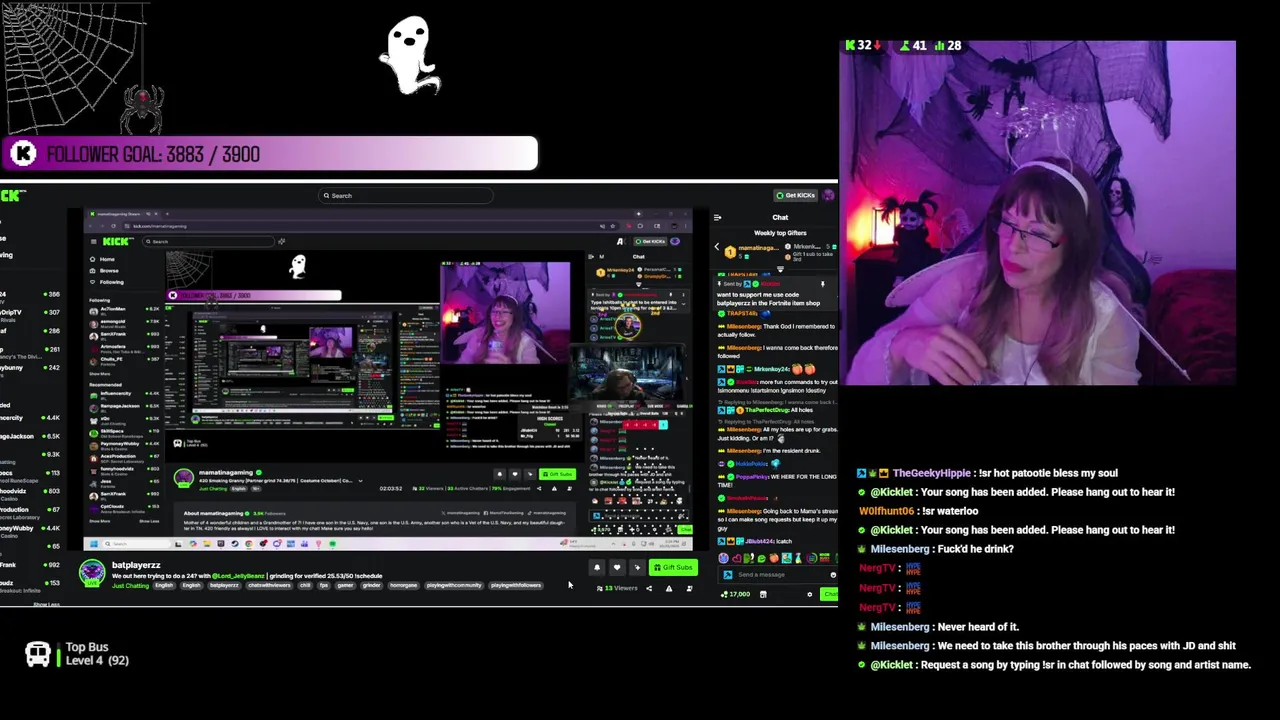This screenshot has height=720, width=1280.
Task: Click the 17,000 channel points balance
Action: click(736, 594)
